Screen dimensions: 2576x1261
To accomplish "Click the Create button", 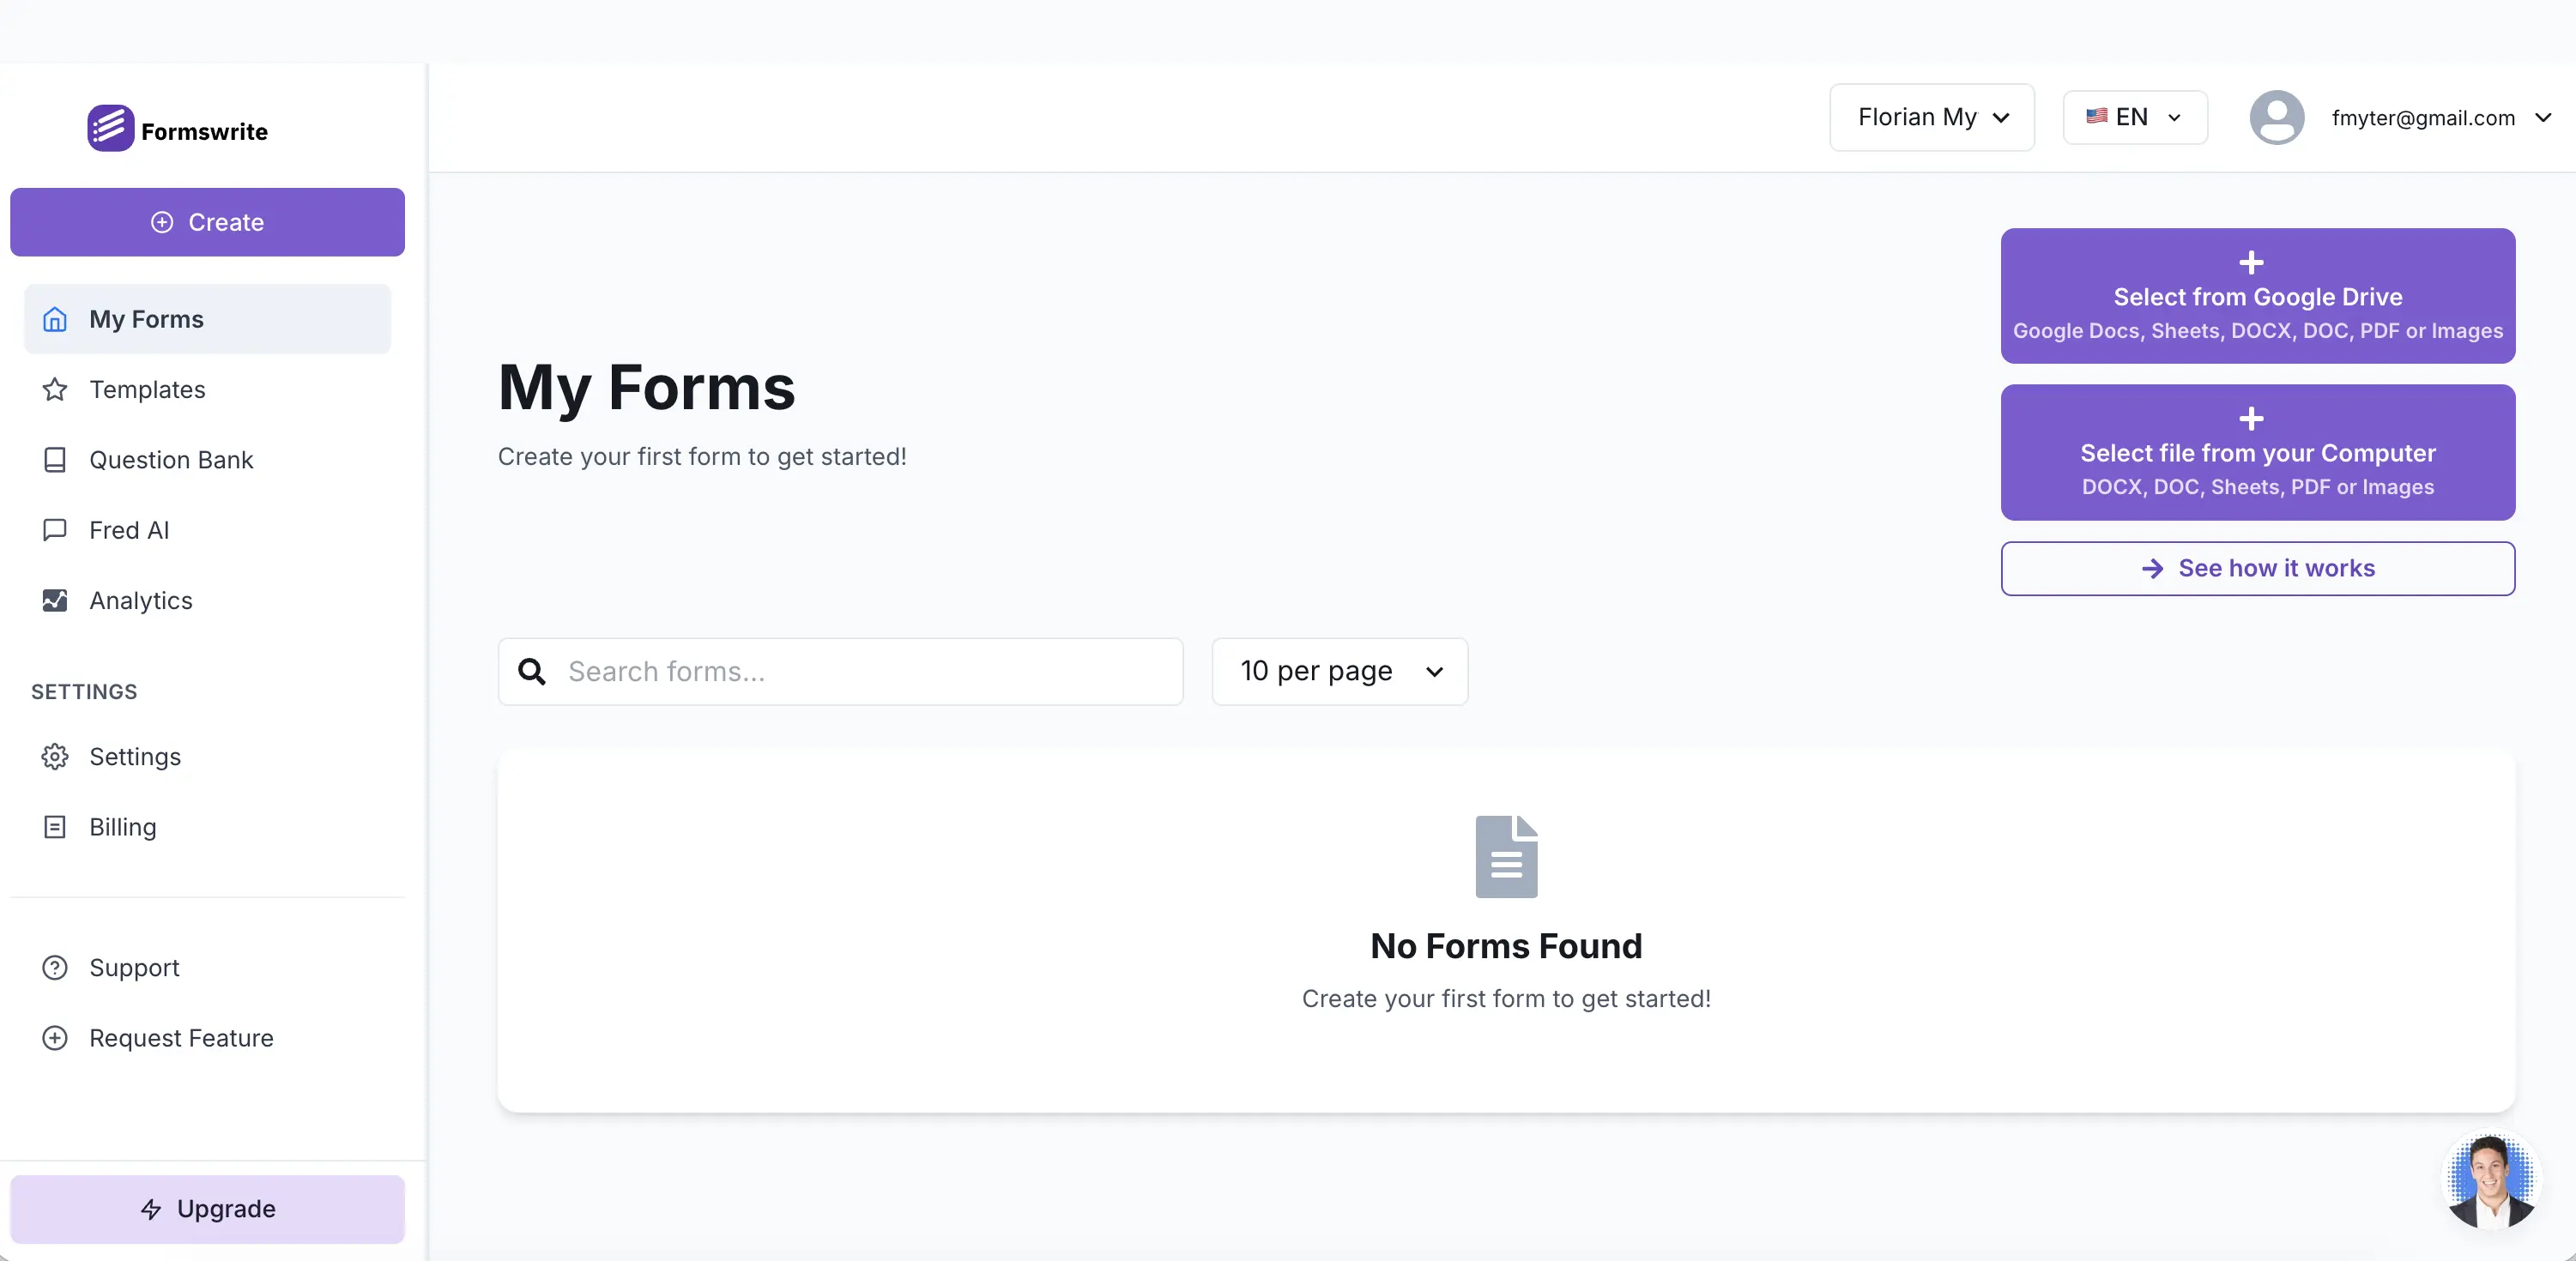I will (x=208, y=222).
